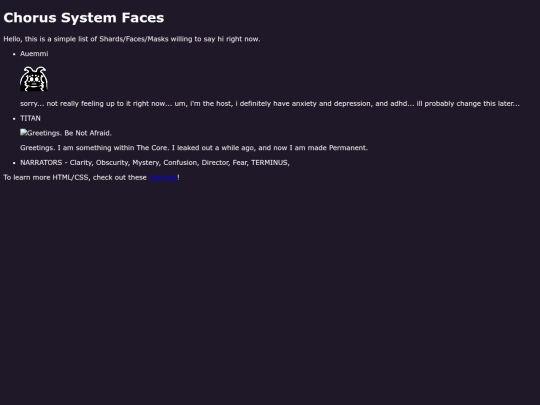The image size is (540, 405).
Task: Click the "TITAN" list item name
Action: (30, 118)
